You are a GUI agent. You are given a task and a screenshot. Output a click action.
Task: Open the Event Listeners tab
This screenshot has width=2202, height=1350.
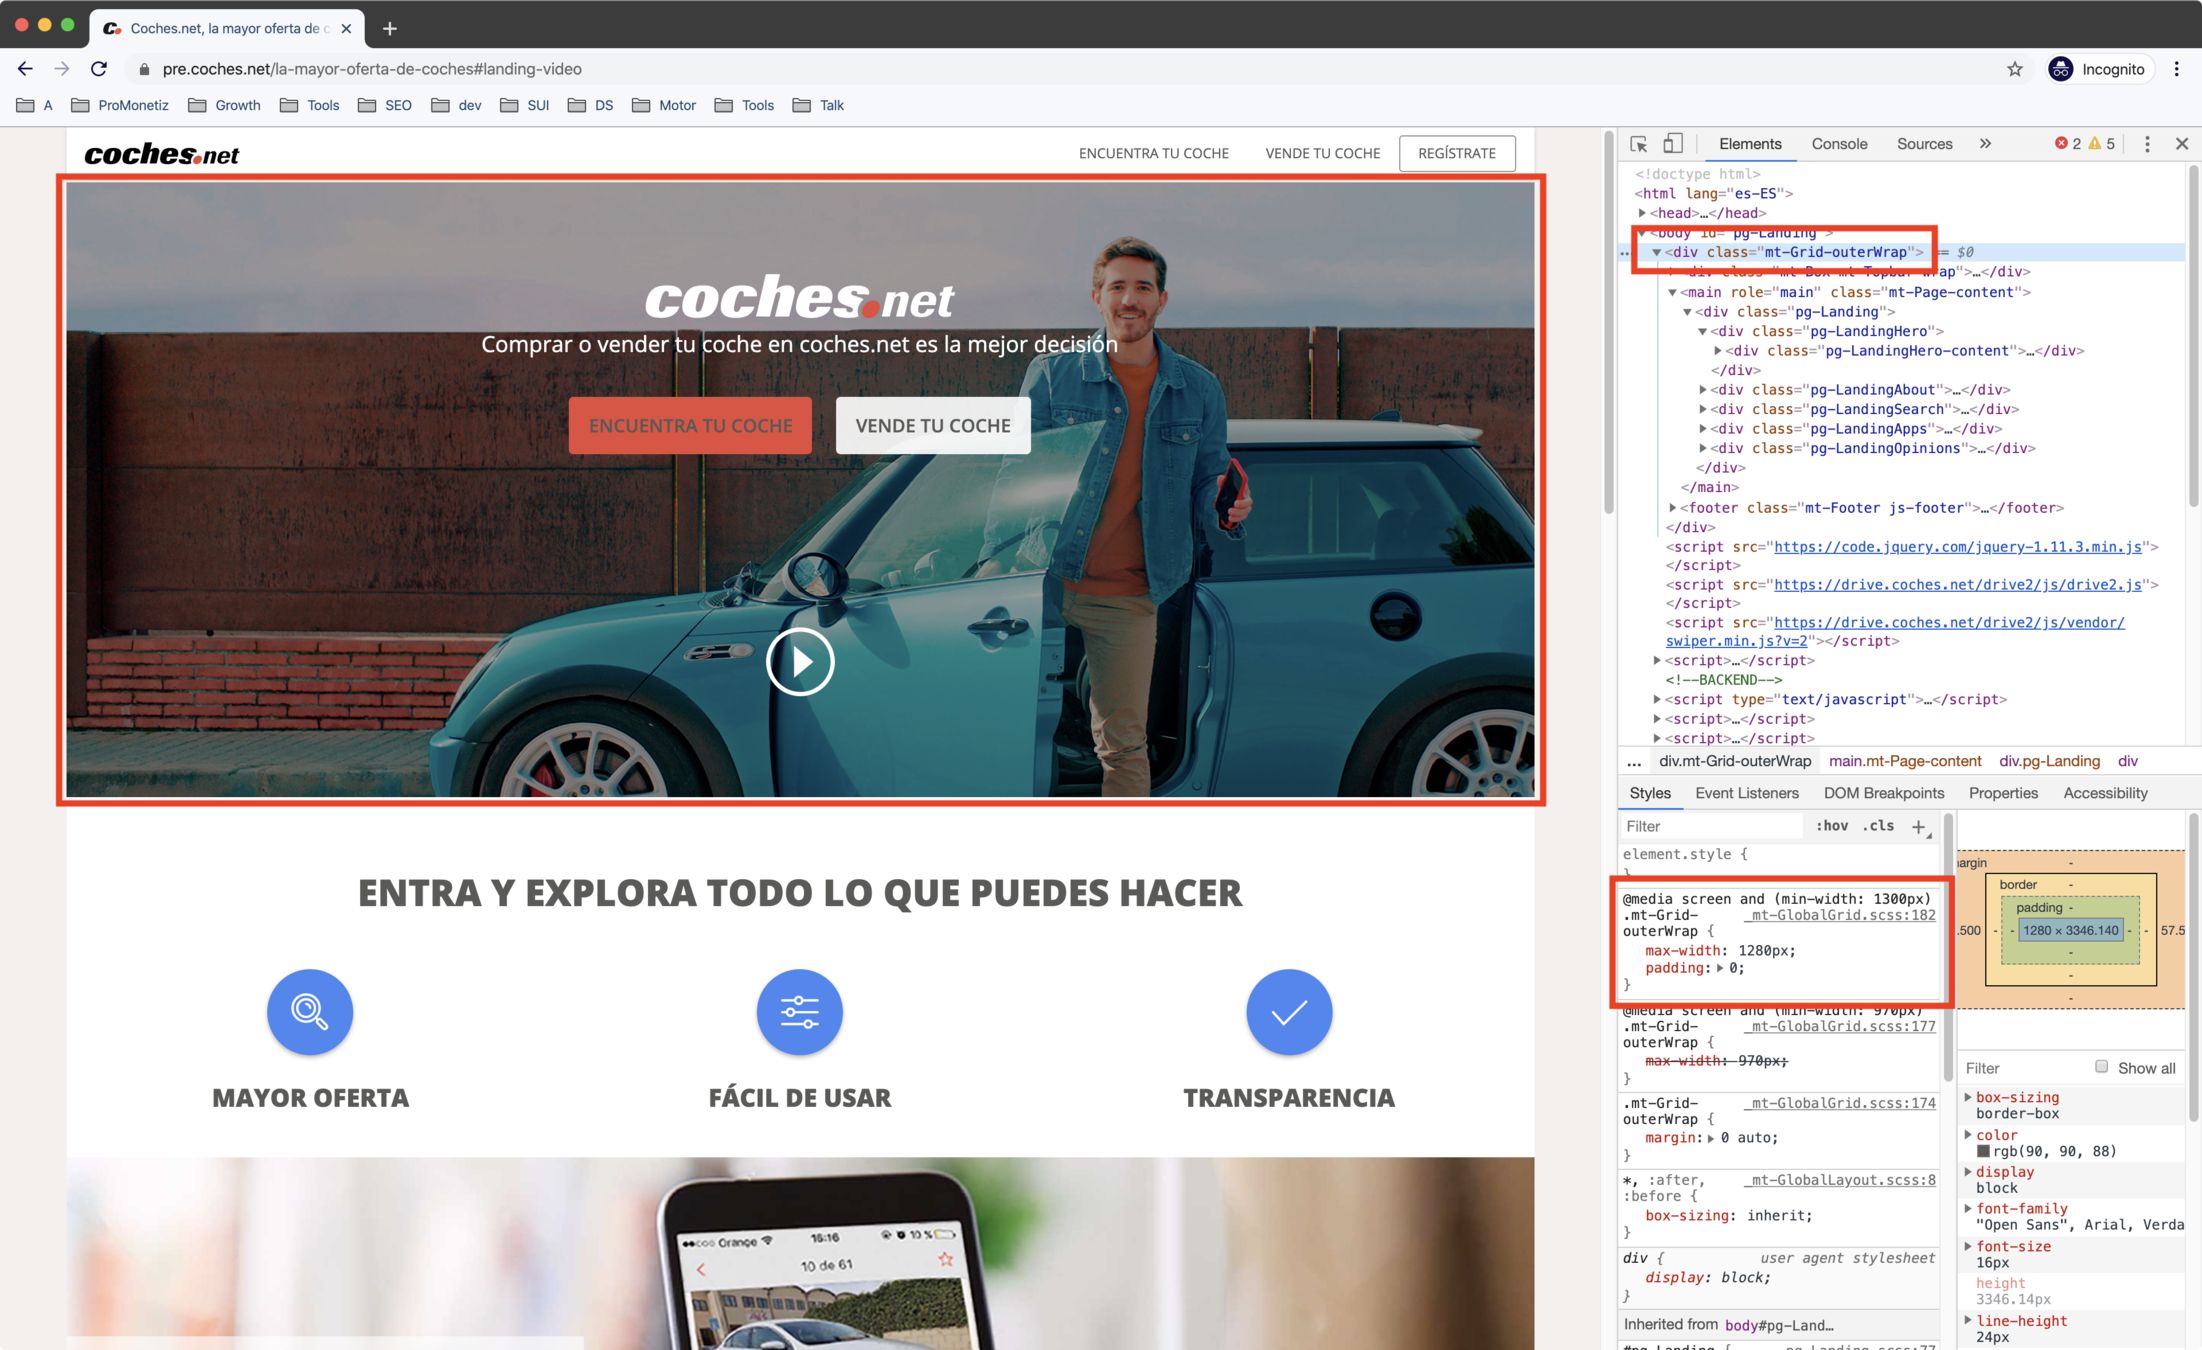click(1746, 793)
